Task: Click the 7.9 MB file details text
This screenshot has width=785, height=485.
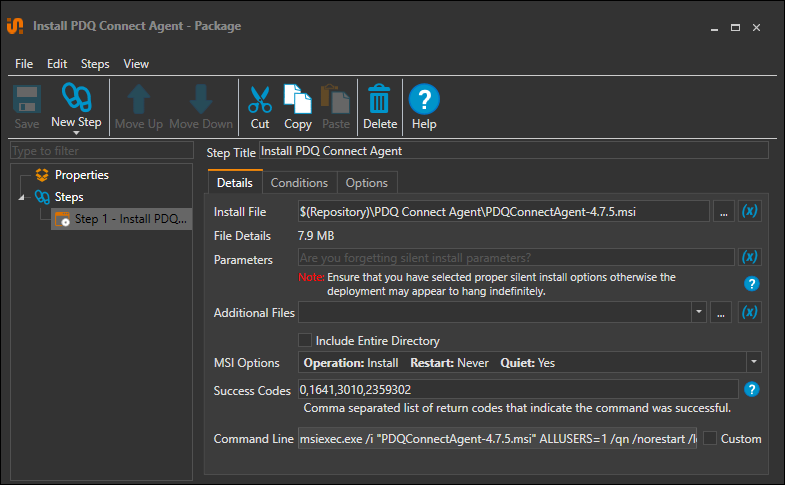Action: point(316,236)
